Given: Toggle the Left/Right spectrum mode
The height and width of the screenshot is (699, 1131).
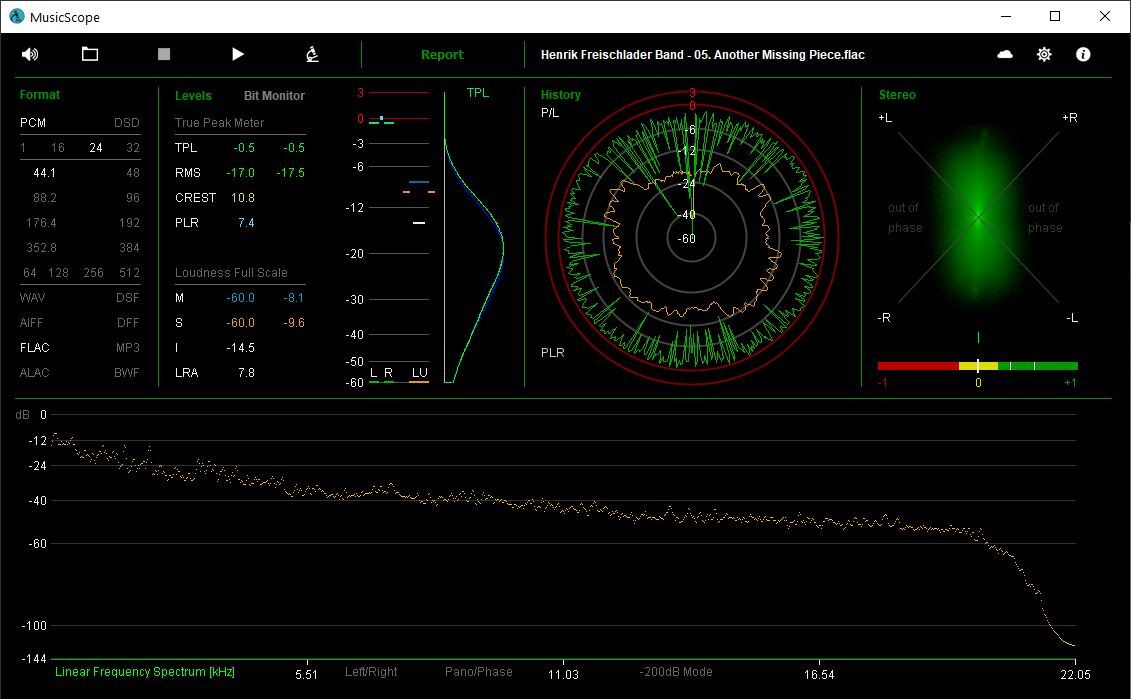Looking at the screenshot, I should point(371,672).
